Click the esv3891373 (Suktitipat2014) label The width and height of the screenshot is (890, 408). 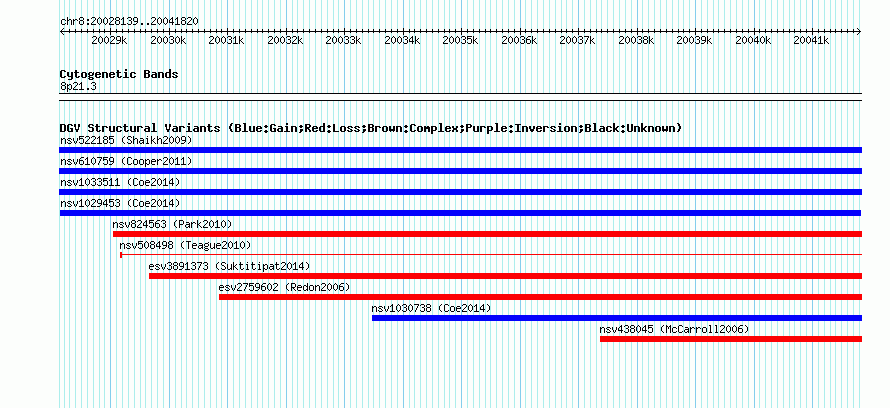point(229,266)
